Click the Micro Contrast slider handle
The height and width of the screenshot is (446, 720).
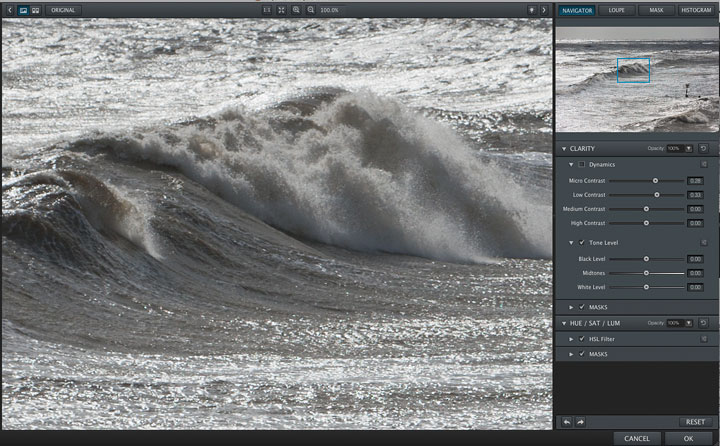[655, 181]
